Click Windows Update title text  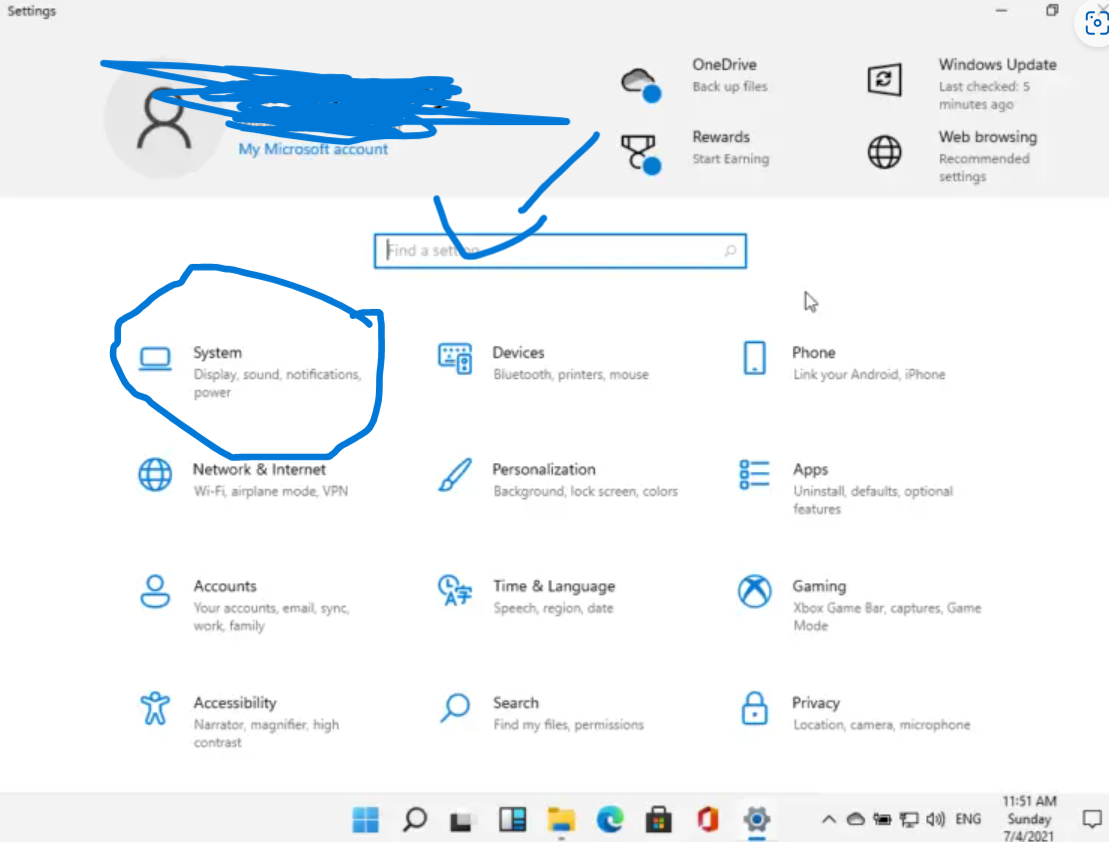(998, 64)
